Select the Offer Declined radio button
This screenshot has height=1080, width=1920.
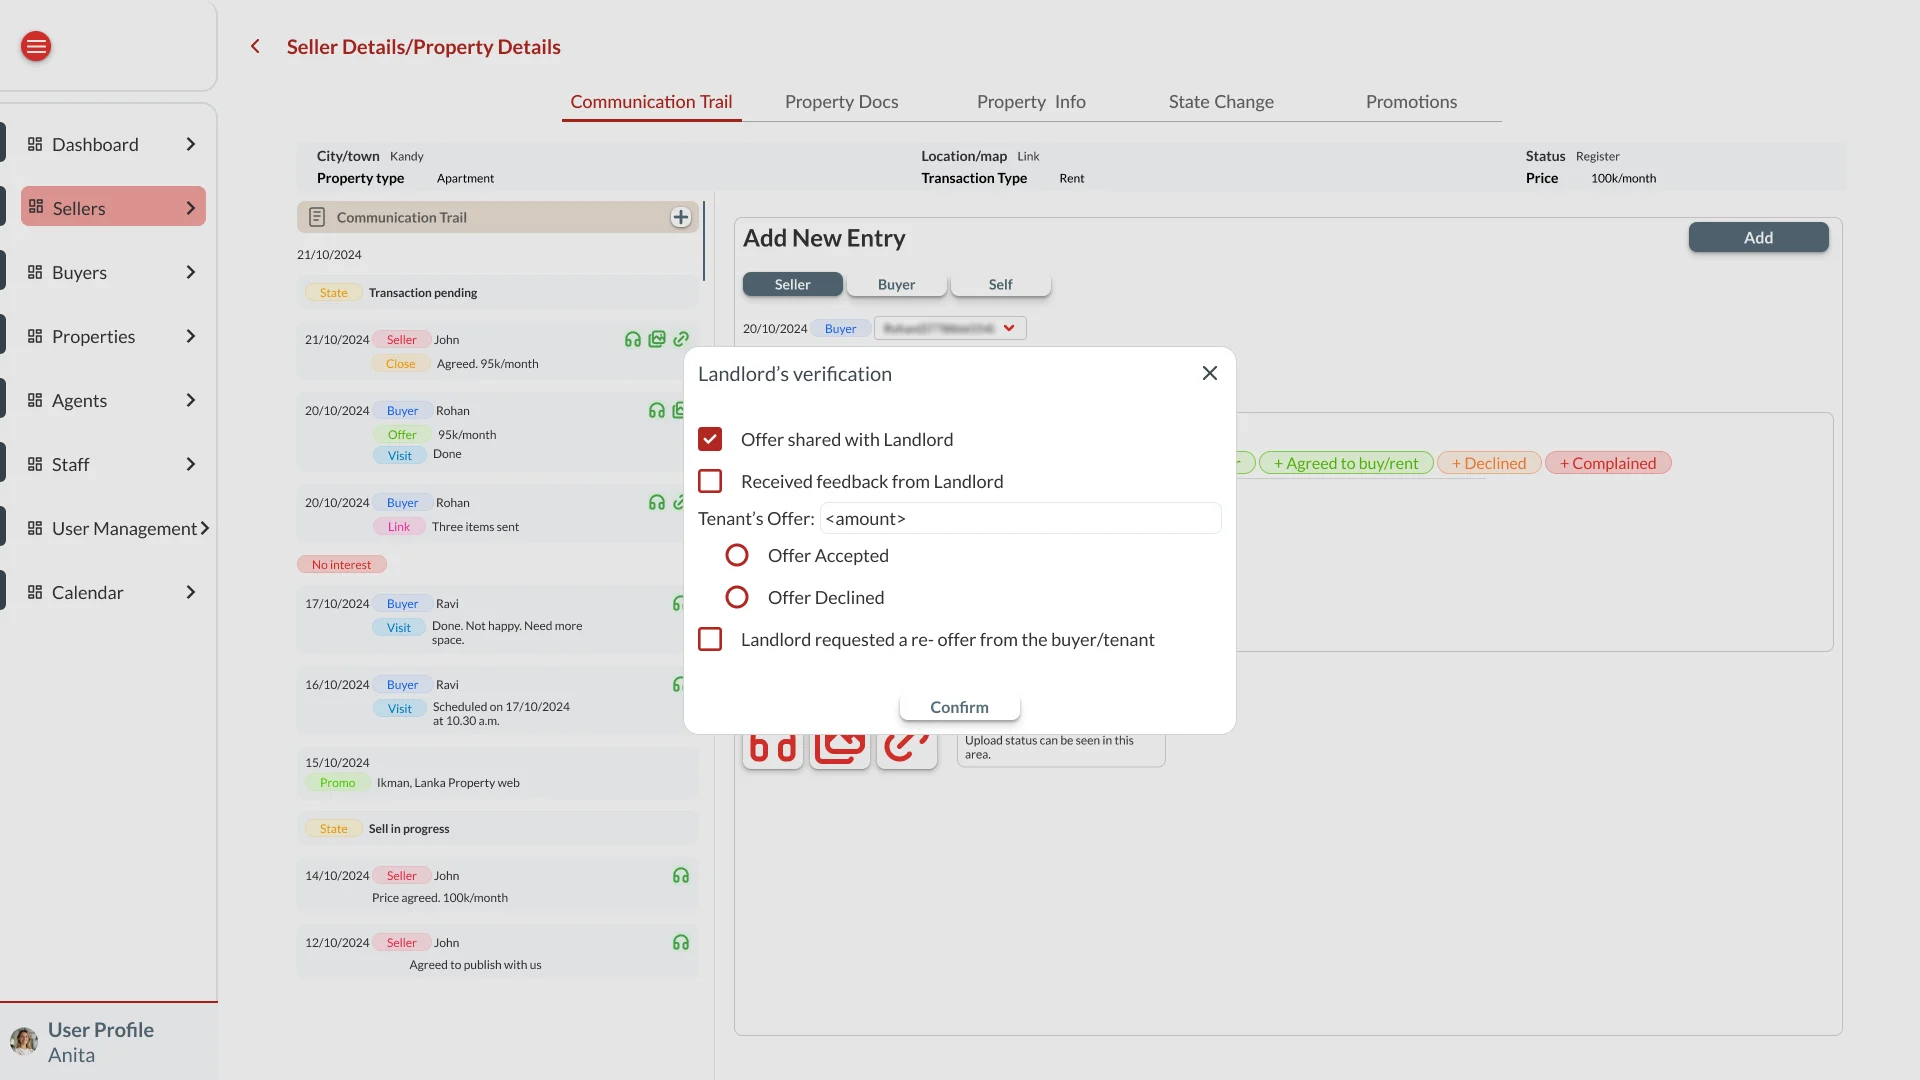coord(737,597)
